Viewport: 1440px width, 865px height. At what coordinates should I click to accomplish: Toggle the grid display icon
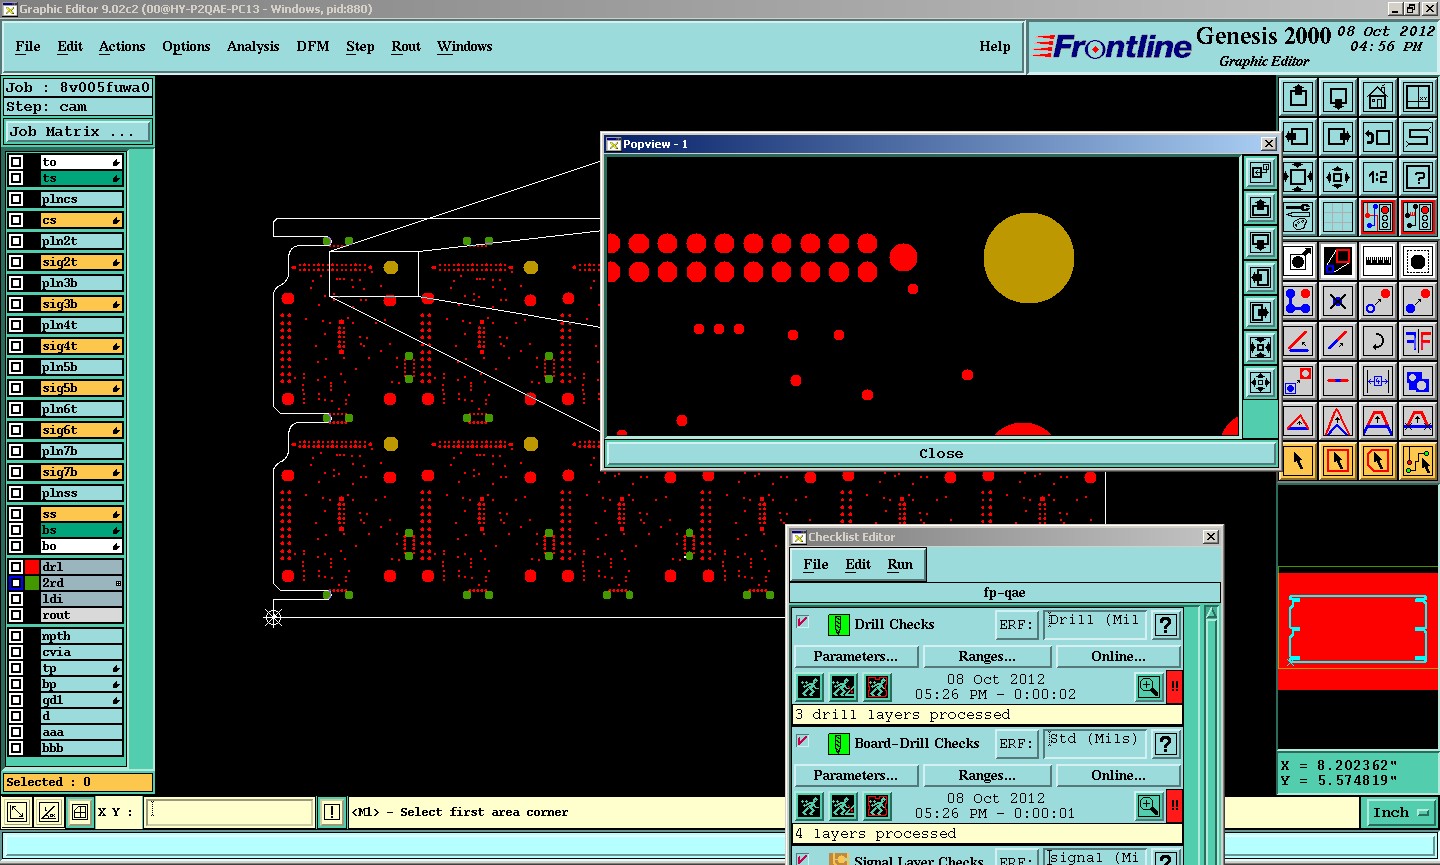click(x=1338, y=217)
